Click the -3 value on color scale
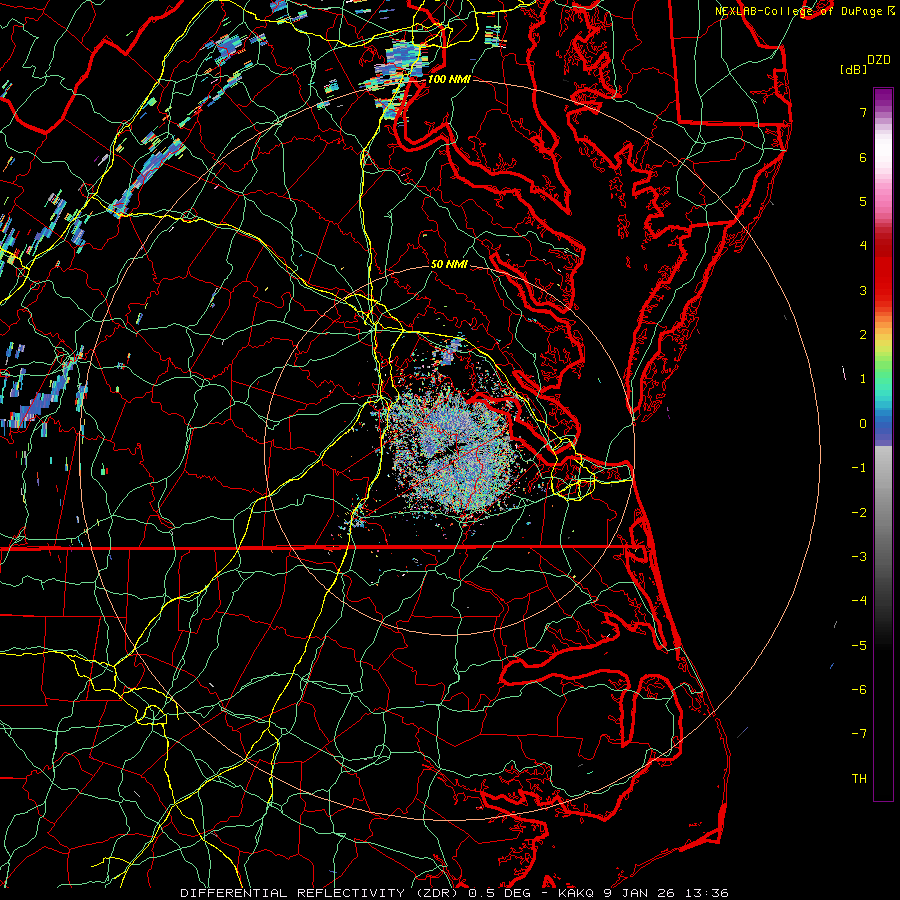Screen dimensions: 900x900 click(859, 557)
